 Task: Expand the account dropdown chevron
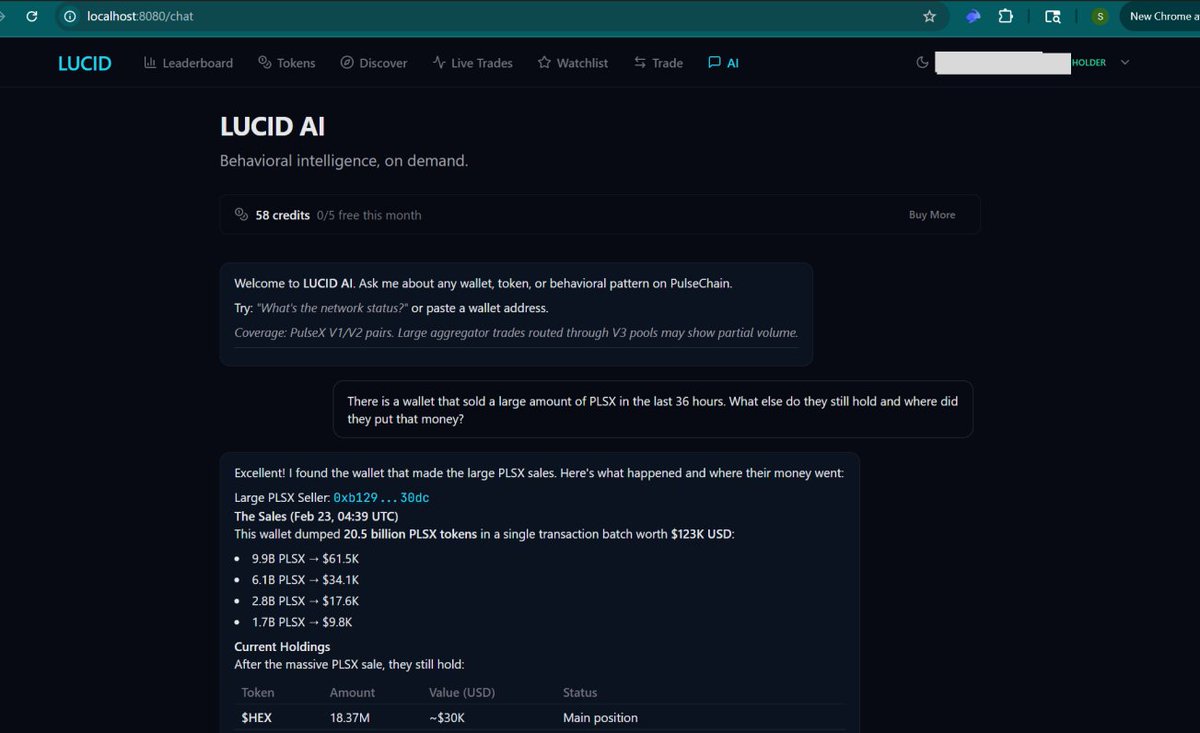(x=1125, y=62)
